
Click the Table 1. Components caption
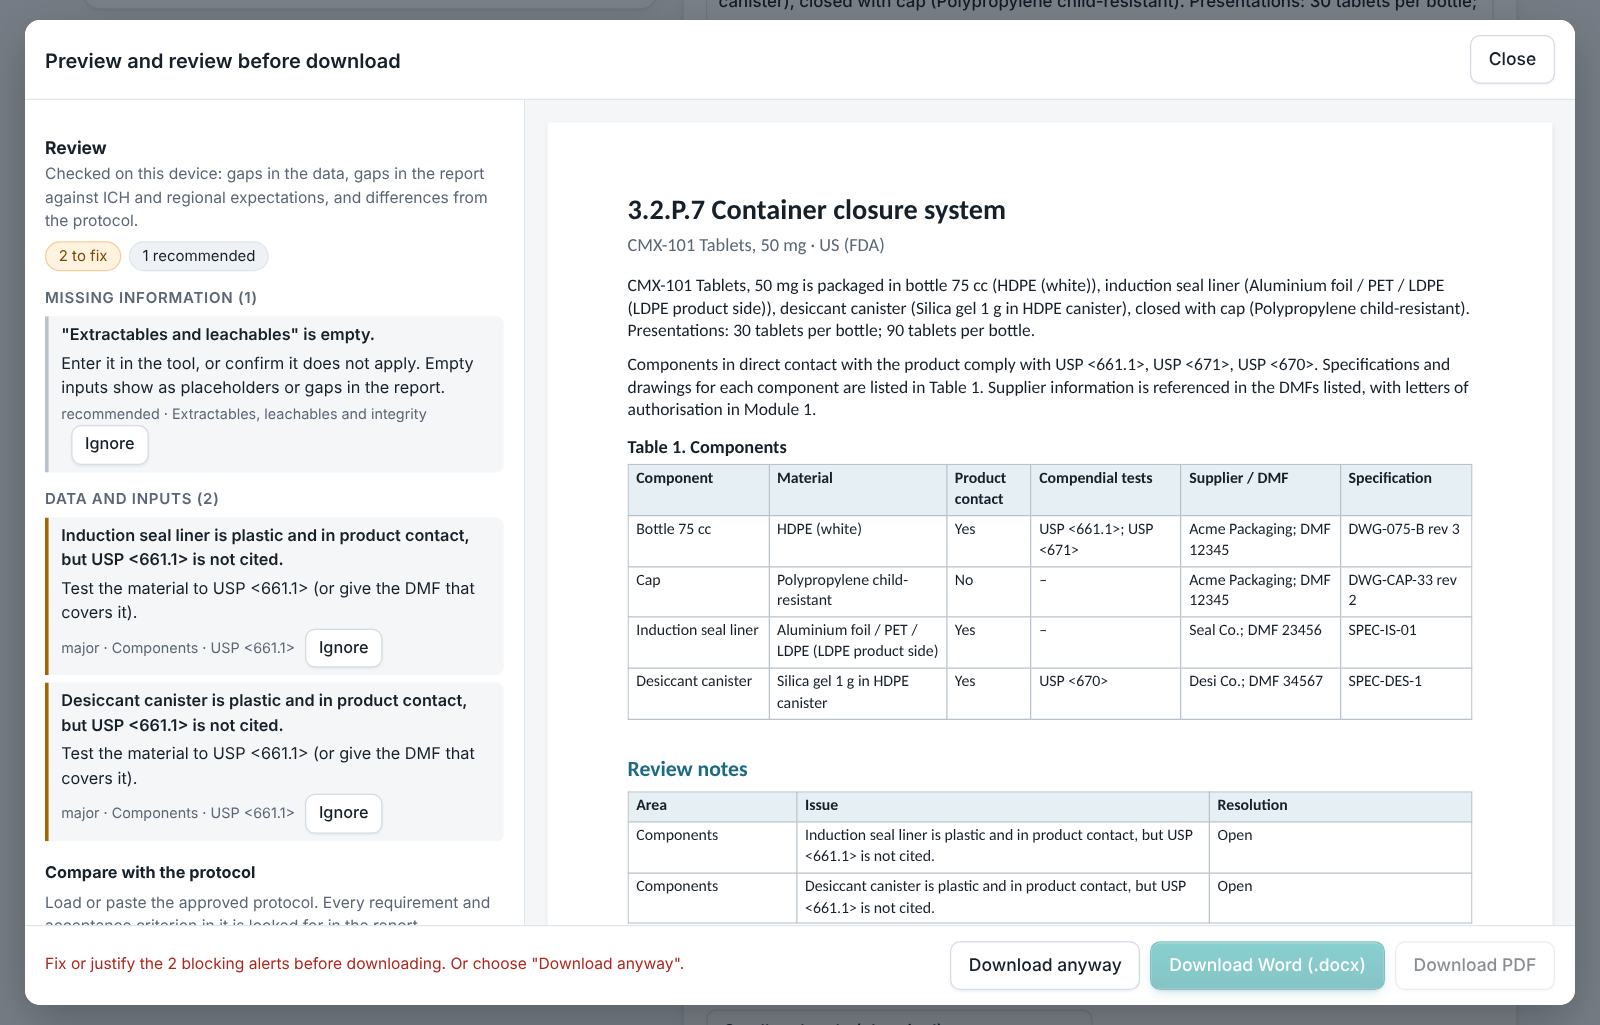click(707, 447)
